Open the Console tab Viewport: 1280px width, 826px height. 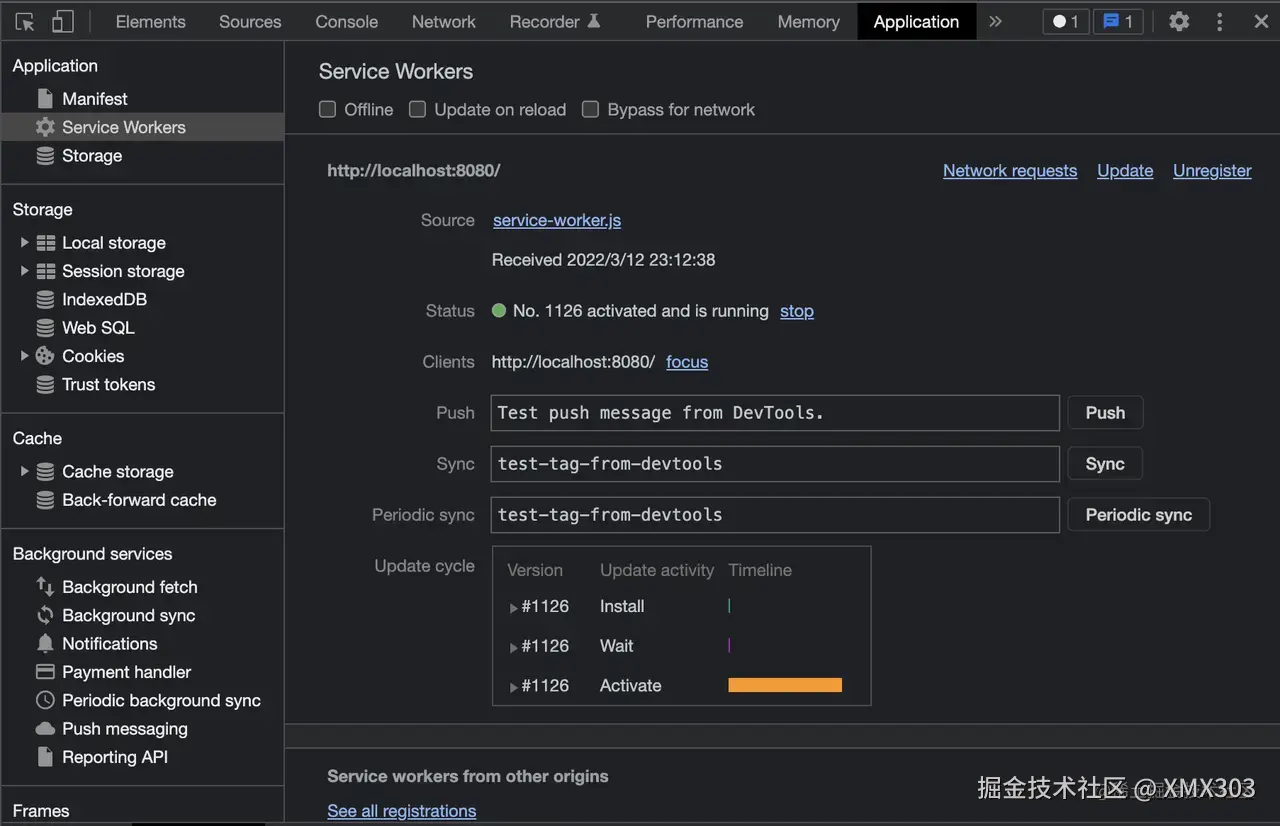[347, 21]
